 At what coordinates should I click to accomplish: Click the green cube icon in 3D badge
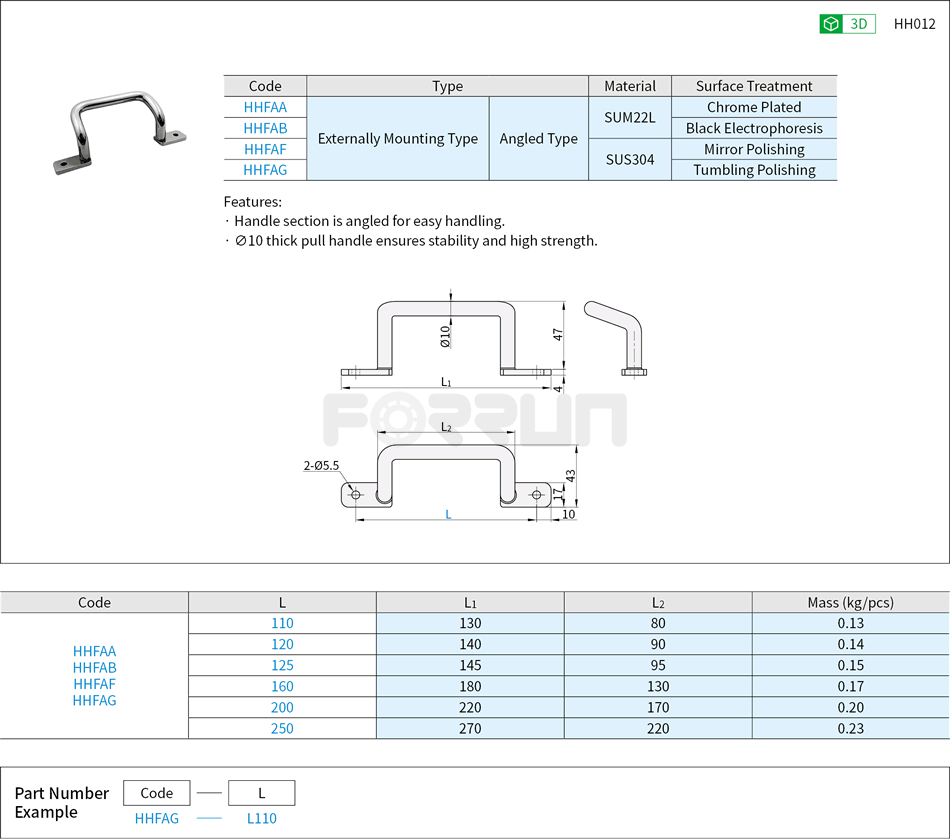[830, 23]
